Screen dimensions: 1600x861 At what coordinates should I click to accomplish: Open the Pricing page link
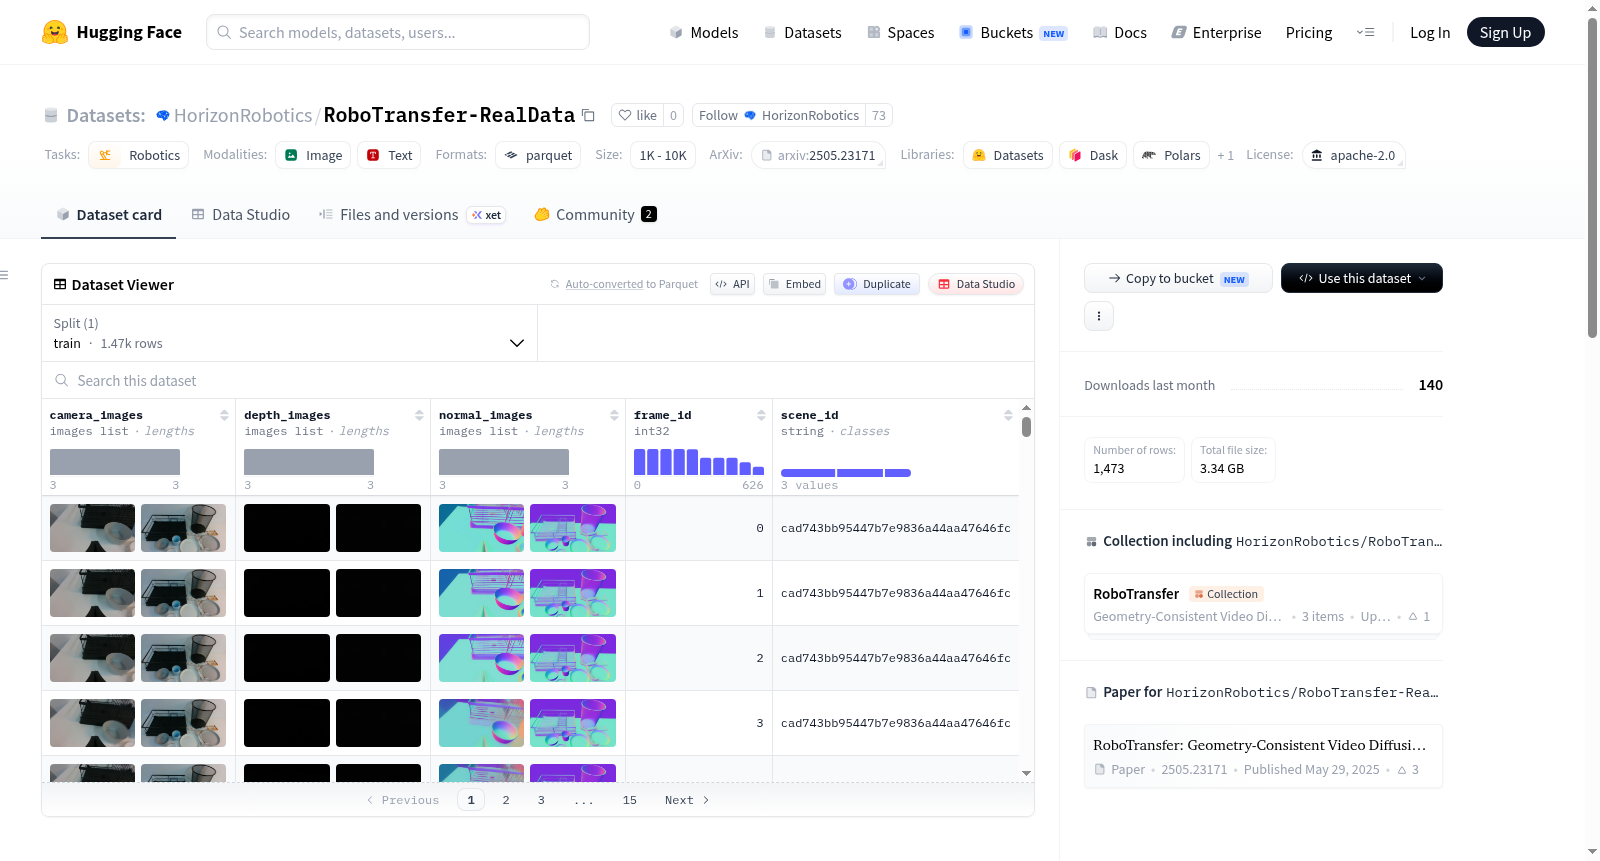click(1309, 32)
